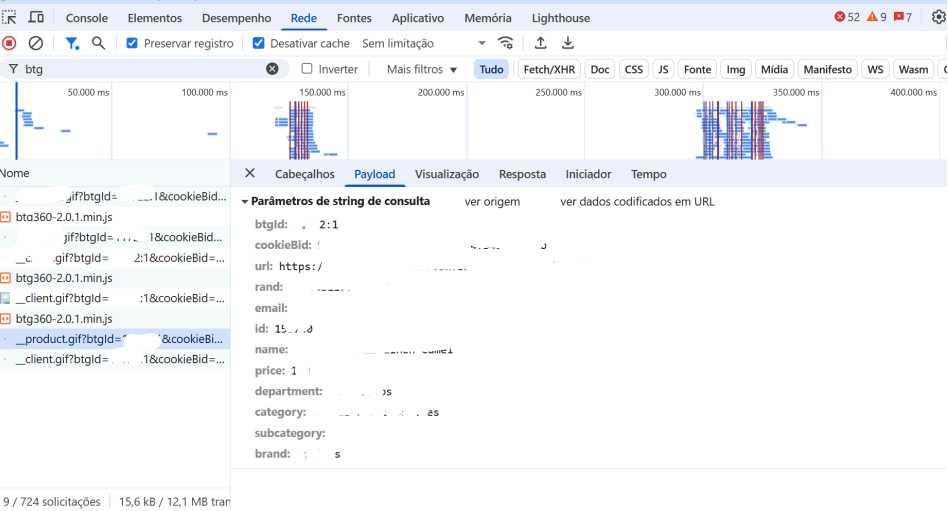Click the department parameter label
This screenshot has width=948, height=511.
tap(289, 391)
